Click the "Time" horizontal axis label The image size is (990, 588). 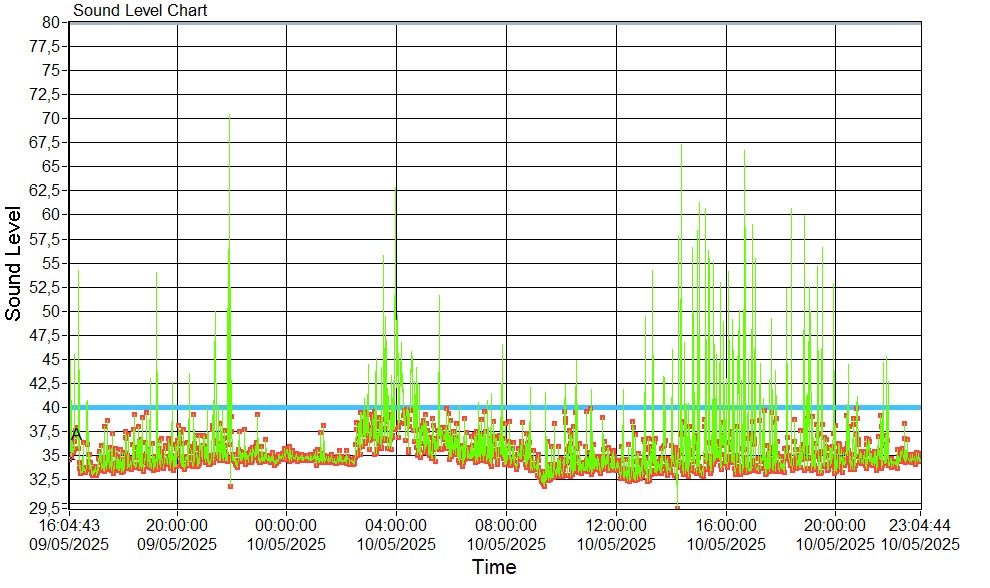tap(494, 568)
